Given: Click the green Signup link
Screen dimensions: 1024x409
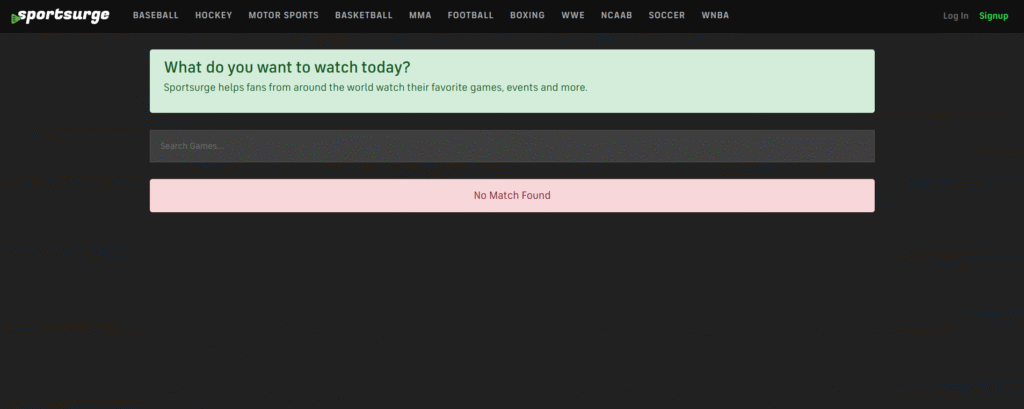Looking at the screenshot, I should [x=993, y=16].
